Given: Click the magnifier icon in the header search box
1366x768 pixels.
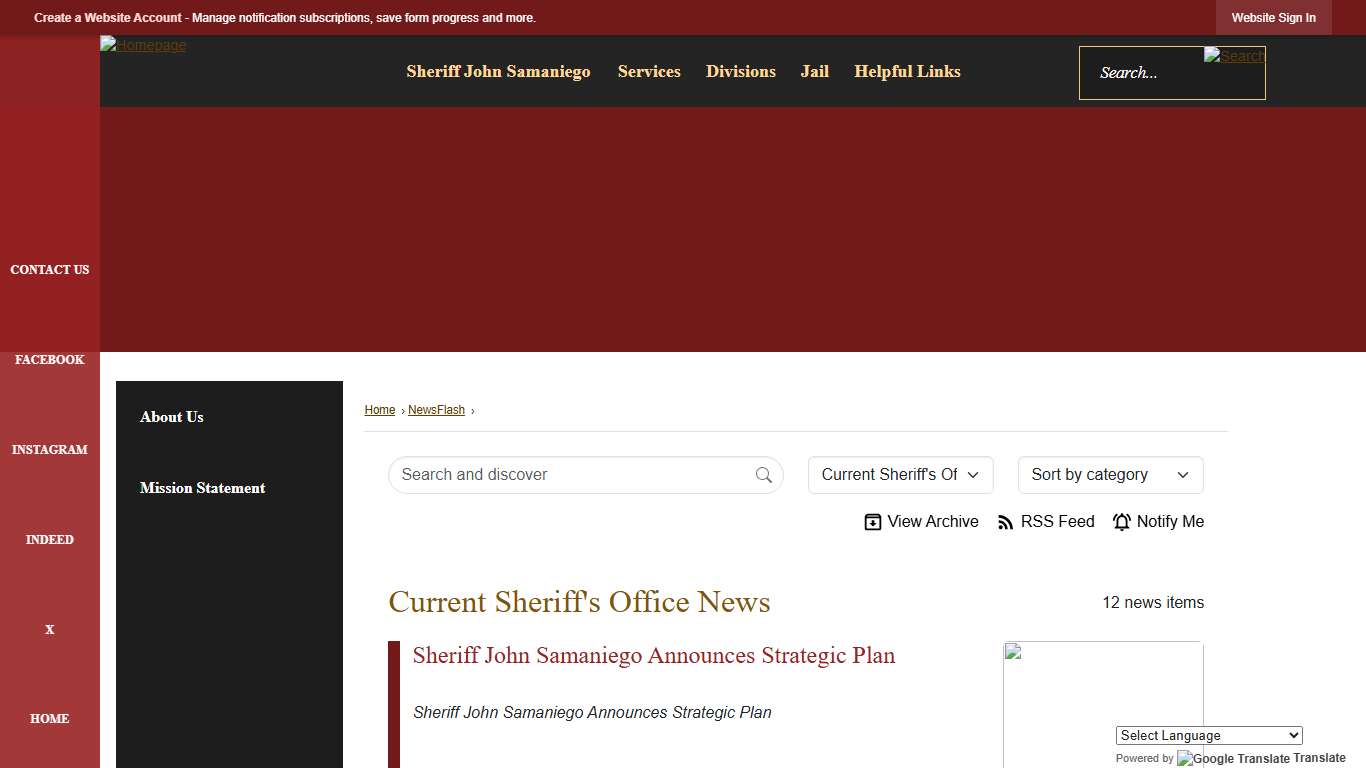Looking at the screenshot, I should pyautogui.click(x=1233, y=56).
